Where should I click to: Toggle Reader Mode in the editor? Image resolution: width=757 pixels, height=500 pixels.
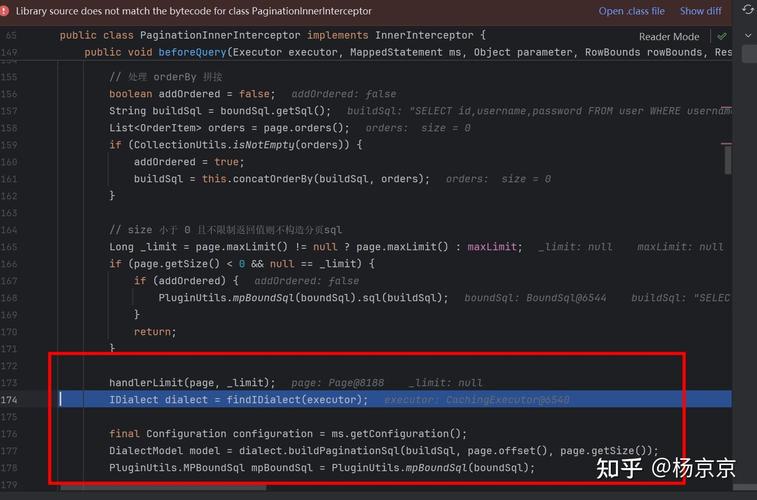click(x=669, y=36)
